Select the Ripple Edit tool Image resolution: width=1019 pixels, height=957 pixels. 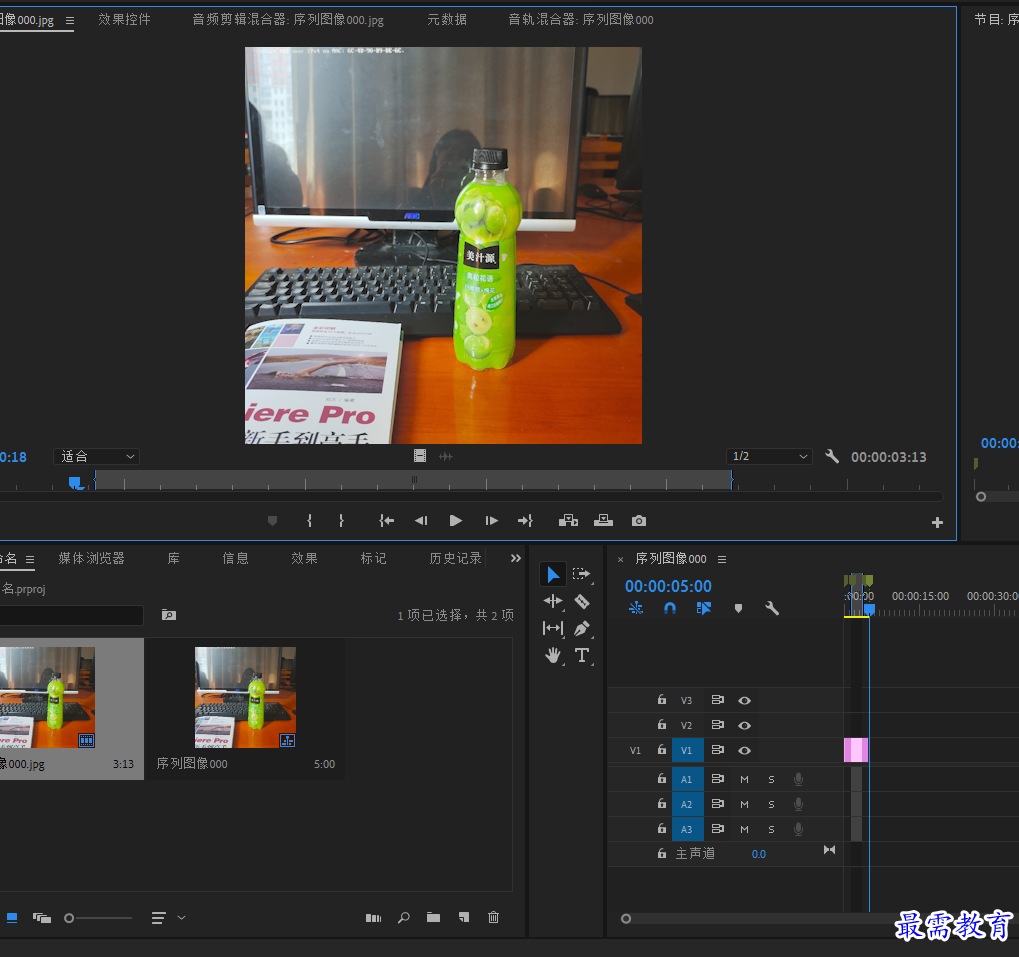pos(553,601)
